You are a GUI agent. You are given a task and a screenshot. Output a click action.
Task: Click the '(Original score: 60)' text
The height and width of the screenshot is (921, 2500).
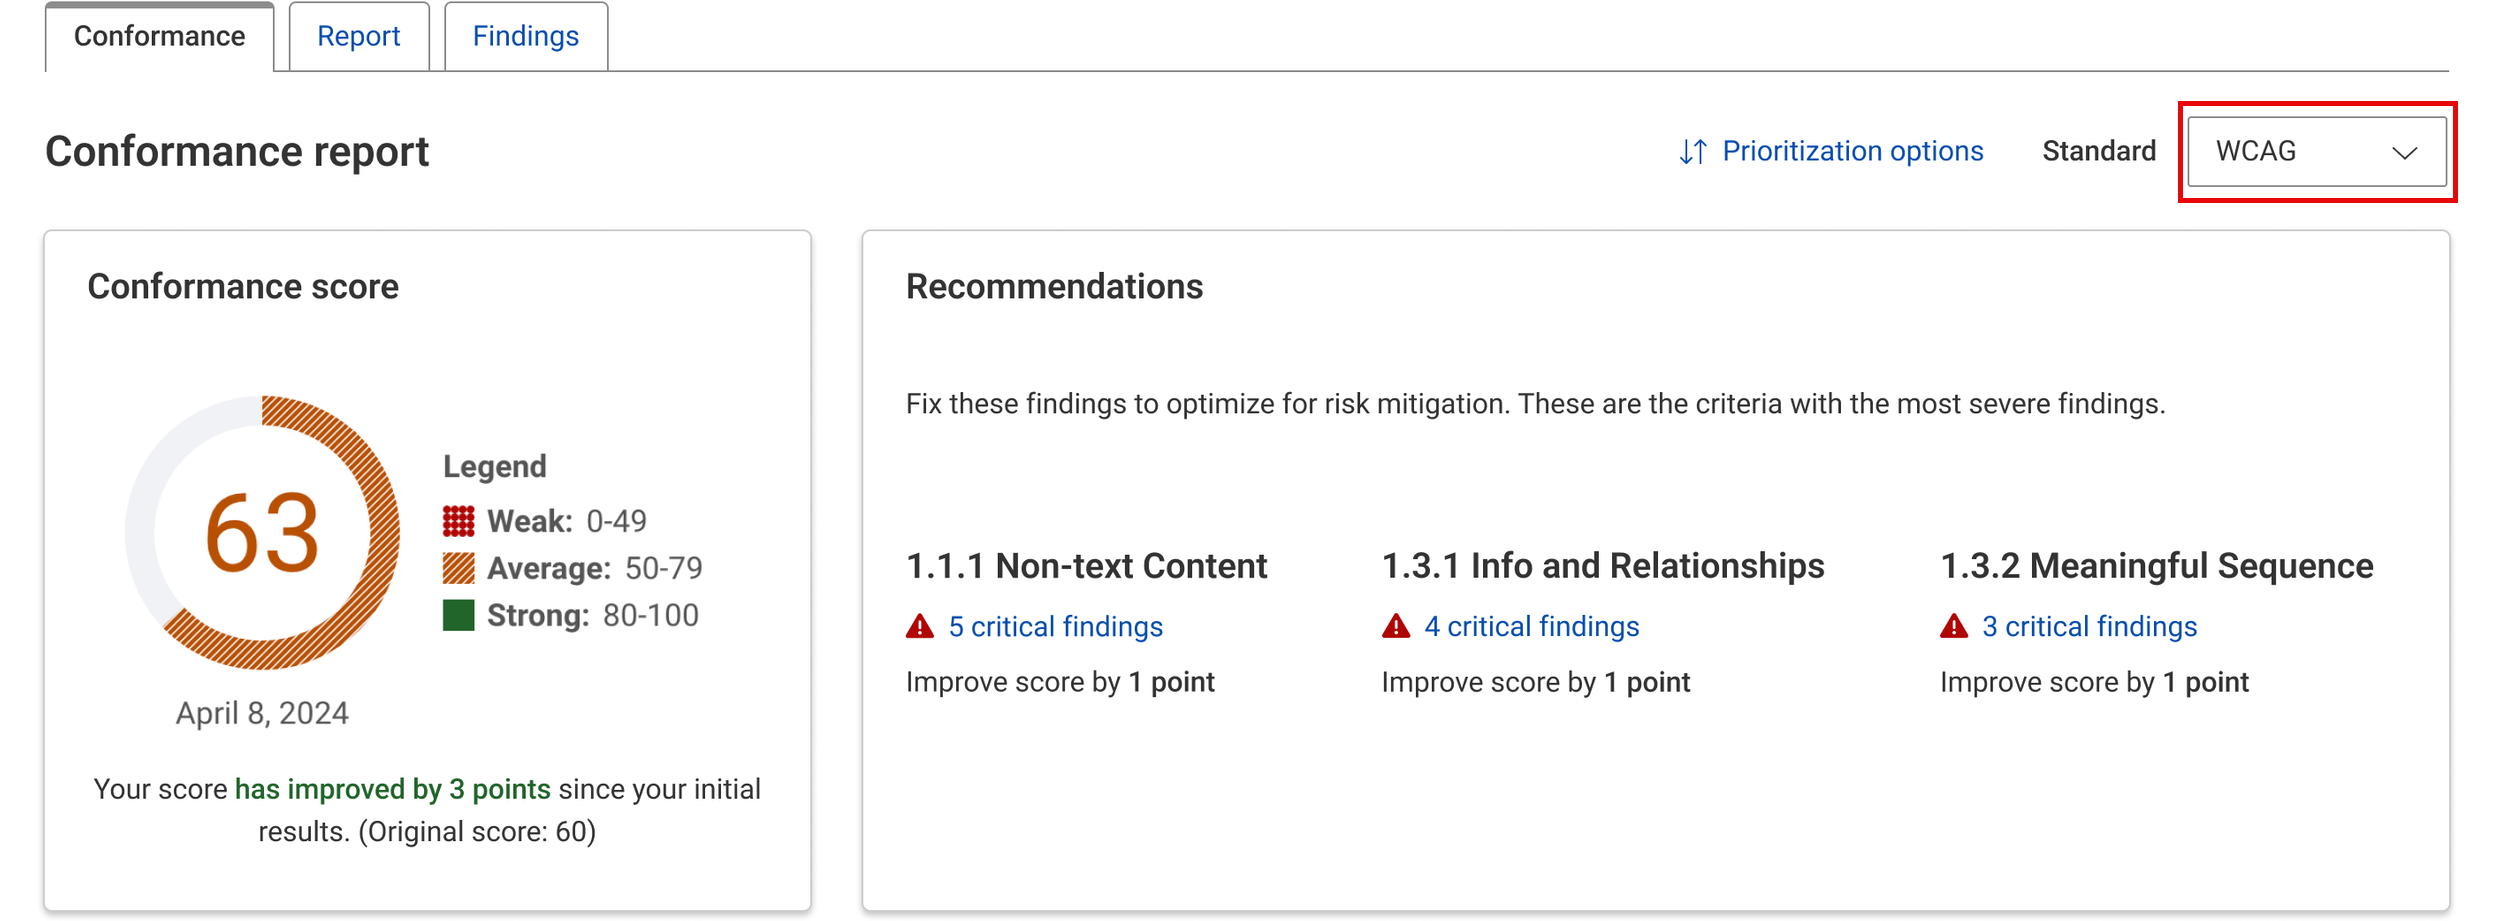[477, 832]
